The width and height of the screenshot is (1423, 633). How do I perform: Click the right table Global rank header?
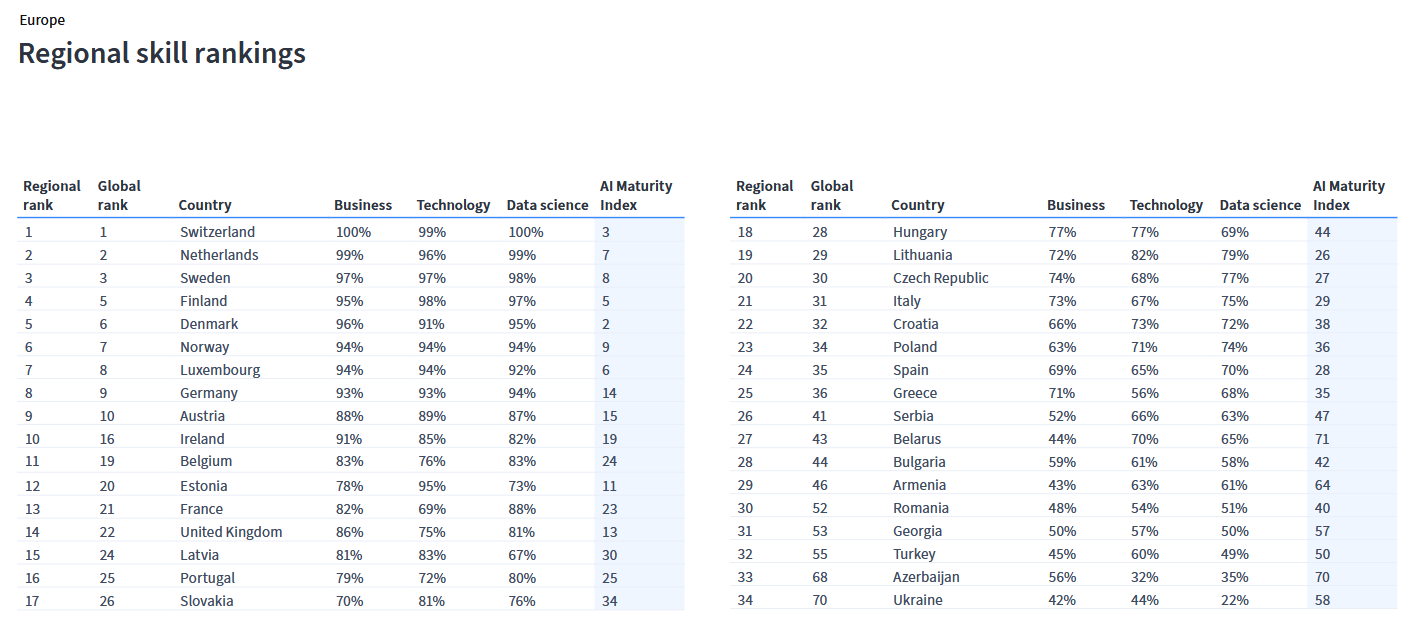832,195
